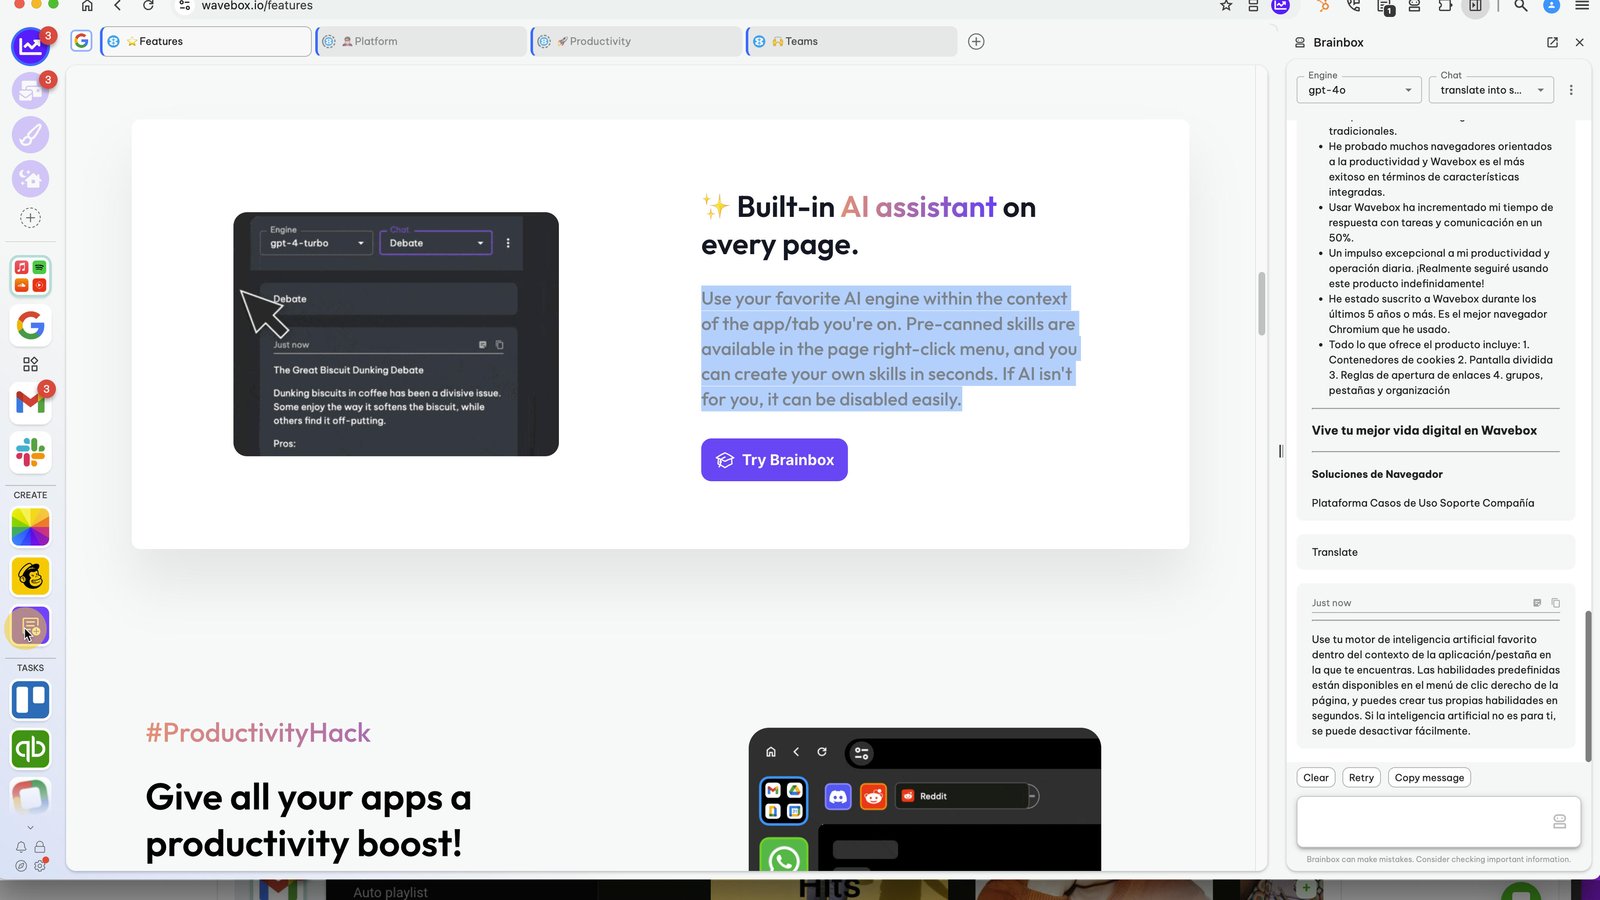
Task: Open Brainbox more options menu
Action: [x=1571, y=90]
